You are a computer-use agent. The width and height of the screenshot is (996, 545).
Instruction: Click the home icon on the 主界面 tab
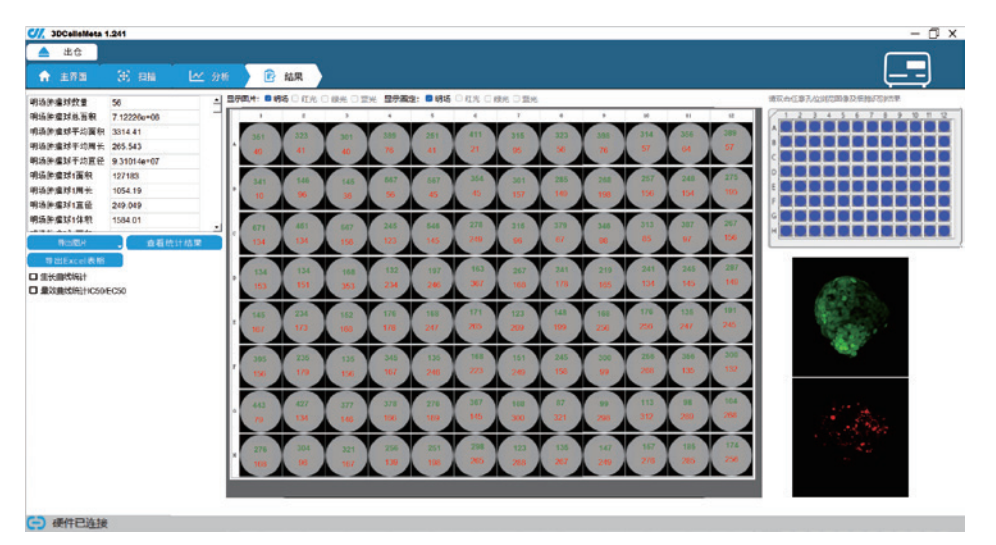pyautogui.click(x=44, y=76)
